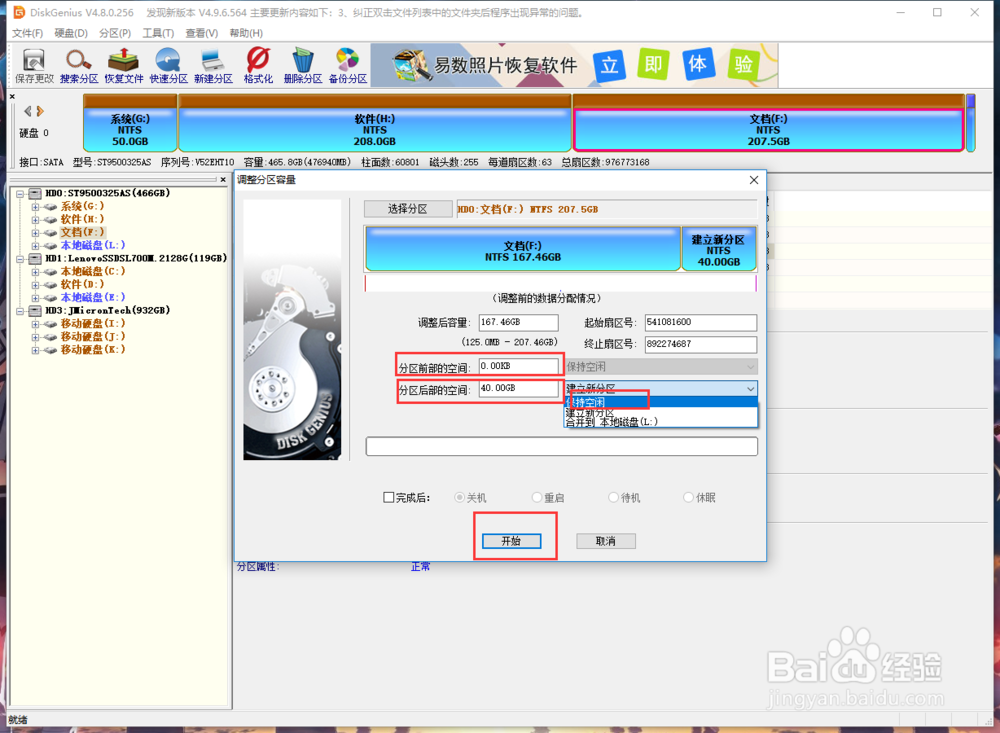Select 建立新分区 from the space dropdown list
1000x733 pixels.
tap(600, 410)
